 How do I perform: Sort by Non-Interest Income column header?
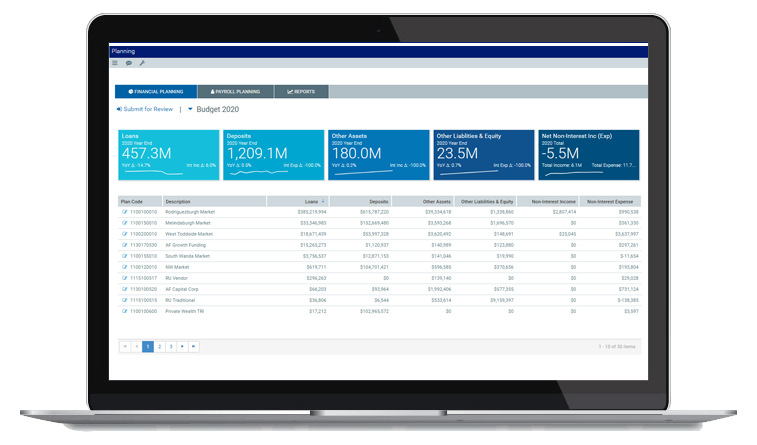pyautogui.click(x=548, y=201)
